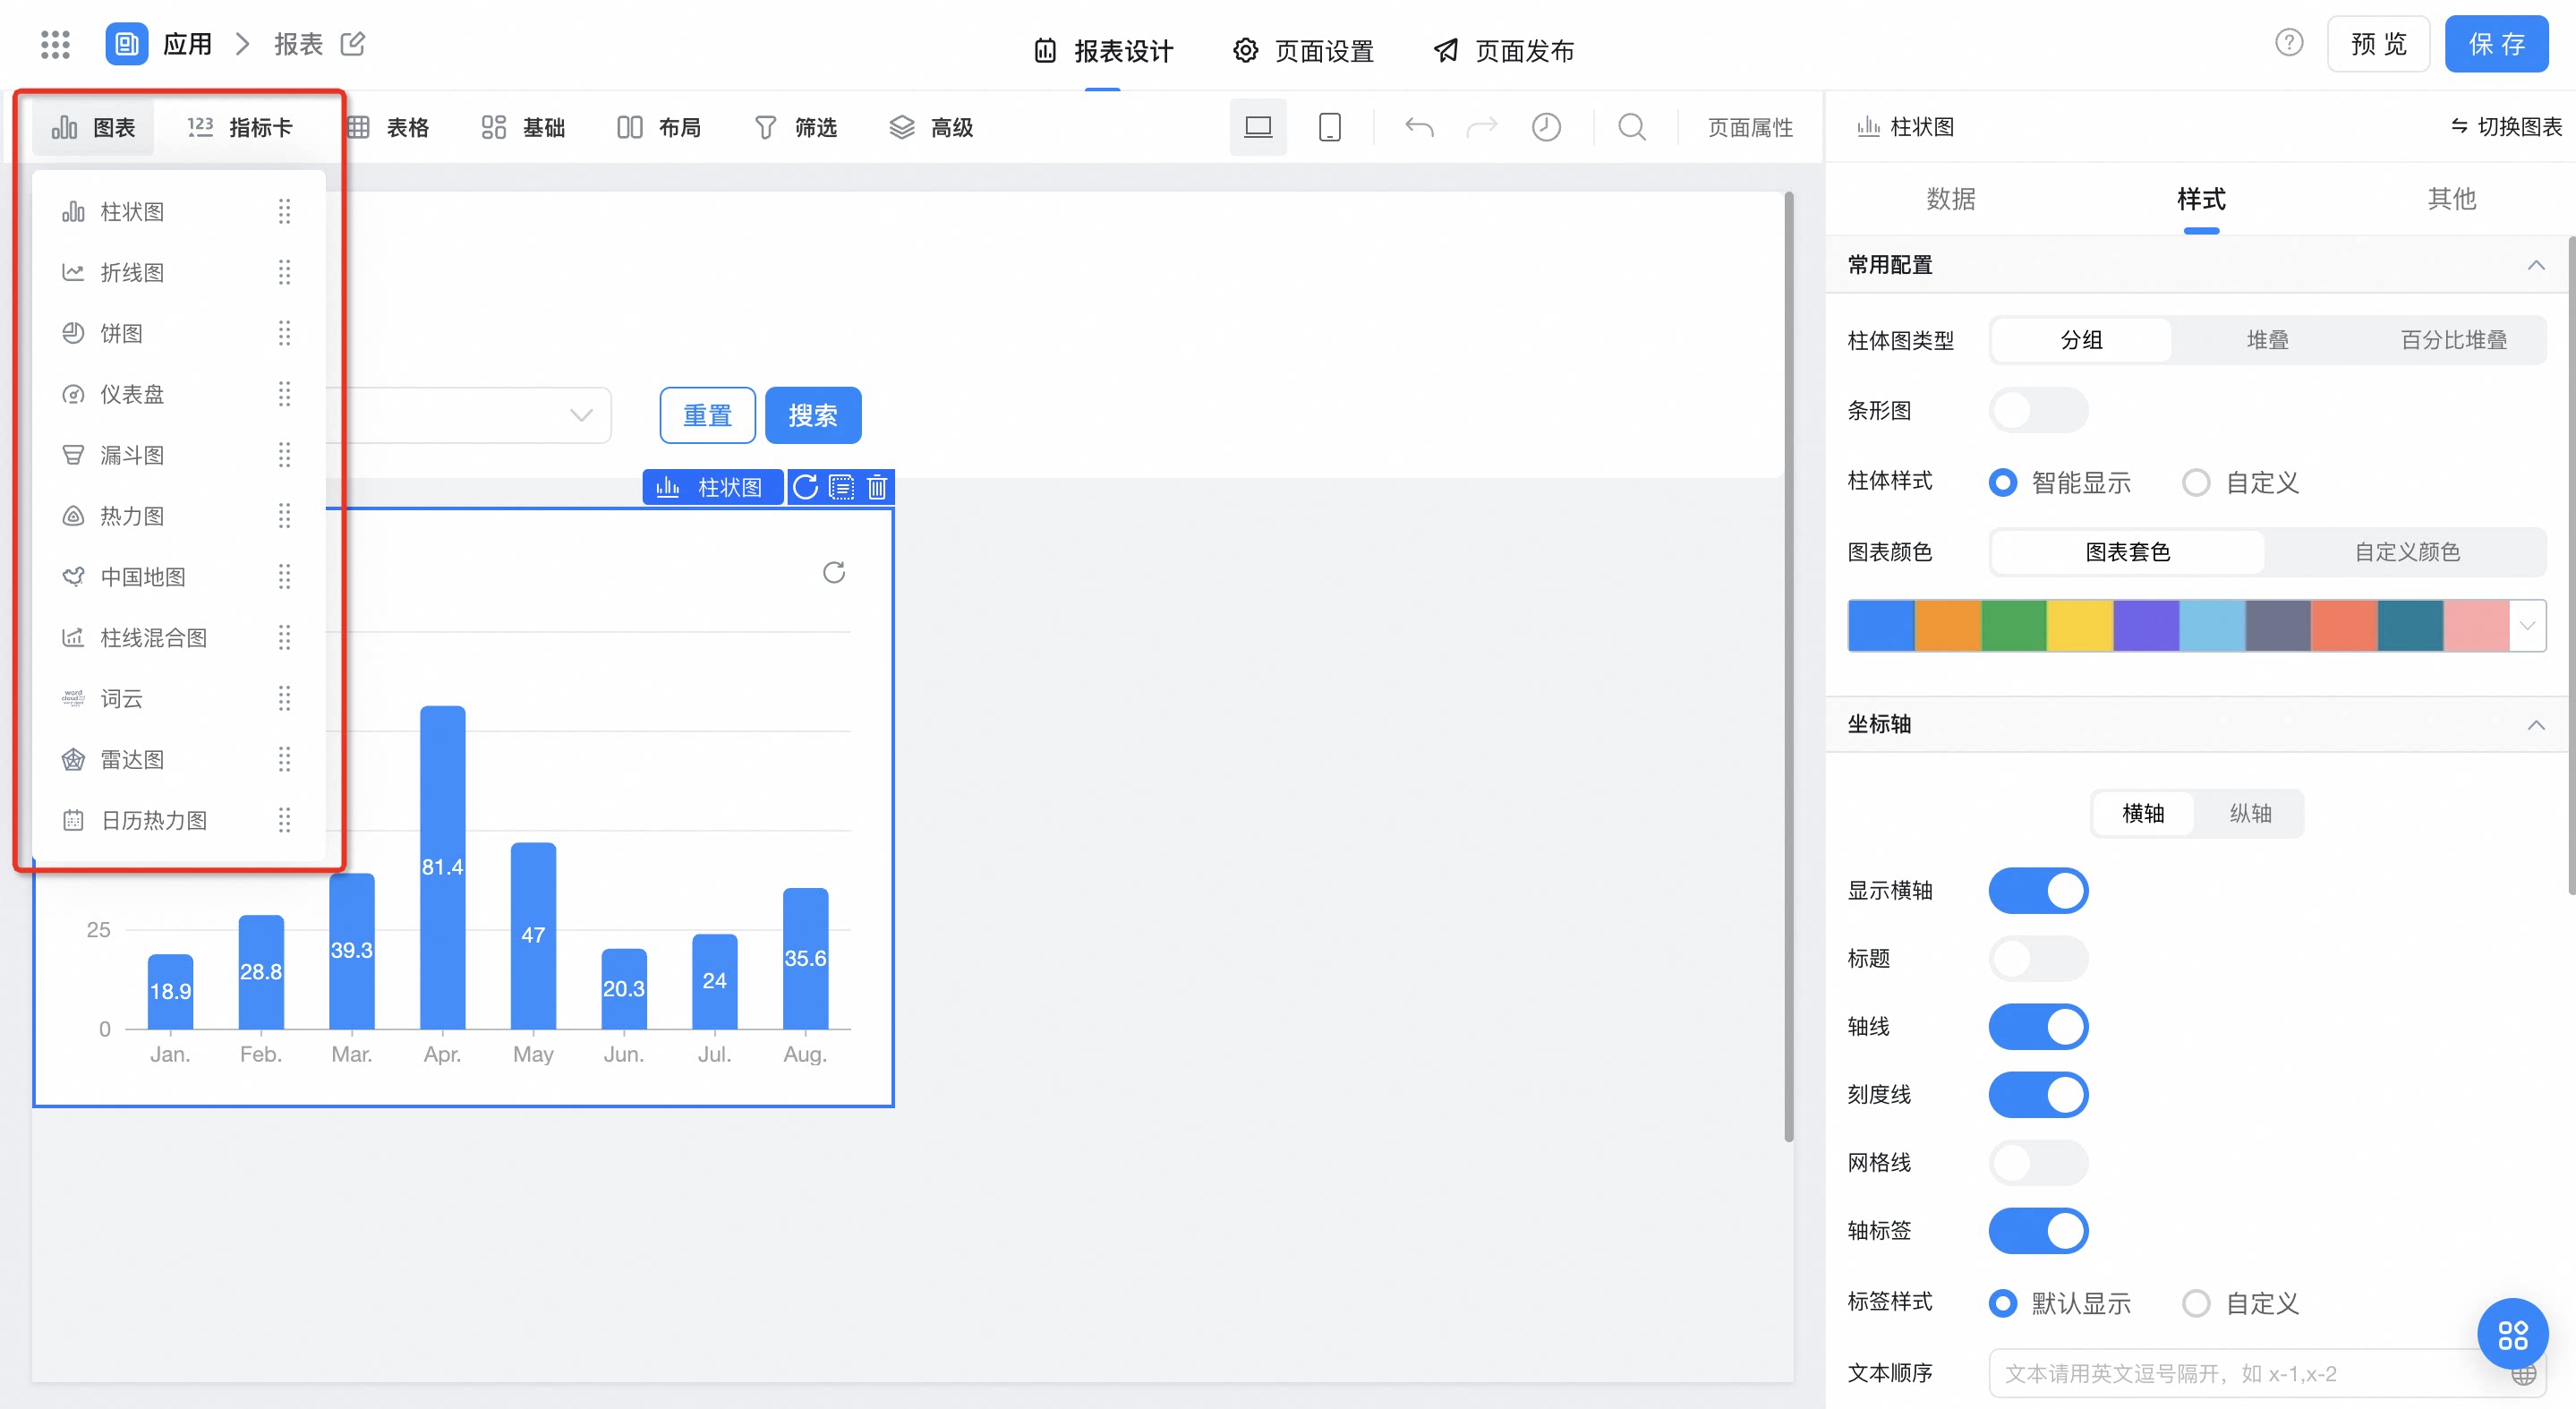Click the history clock icon
This screenshot has height=1409, width=2576.
point(1546,127)
